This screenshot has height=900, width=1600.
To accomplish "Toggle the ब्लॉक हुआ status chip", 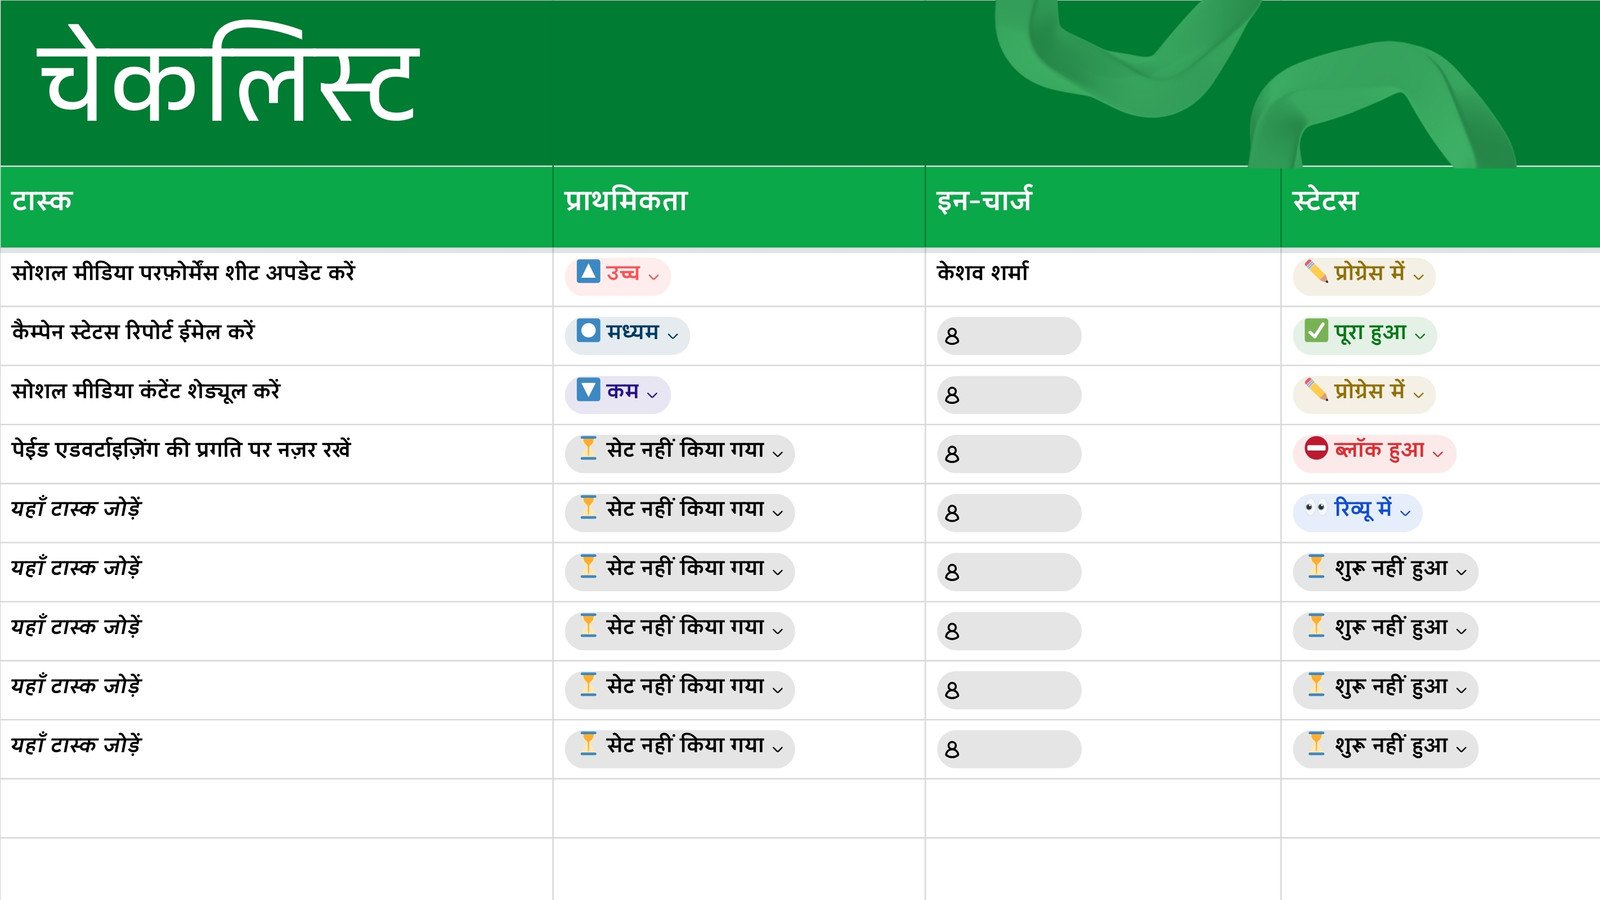I will point(1375,452).
